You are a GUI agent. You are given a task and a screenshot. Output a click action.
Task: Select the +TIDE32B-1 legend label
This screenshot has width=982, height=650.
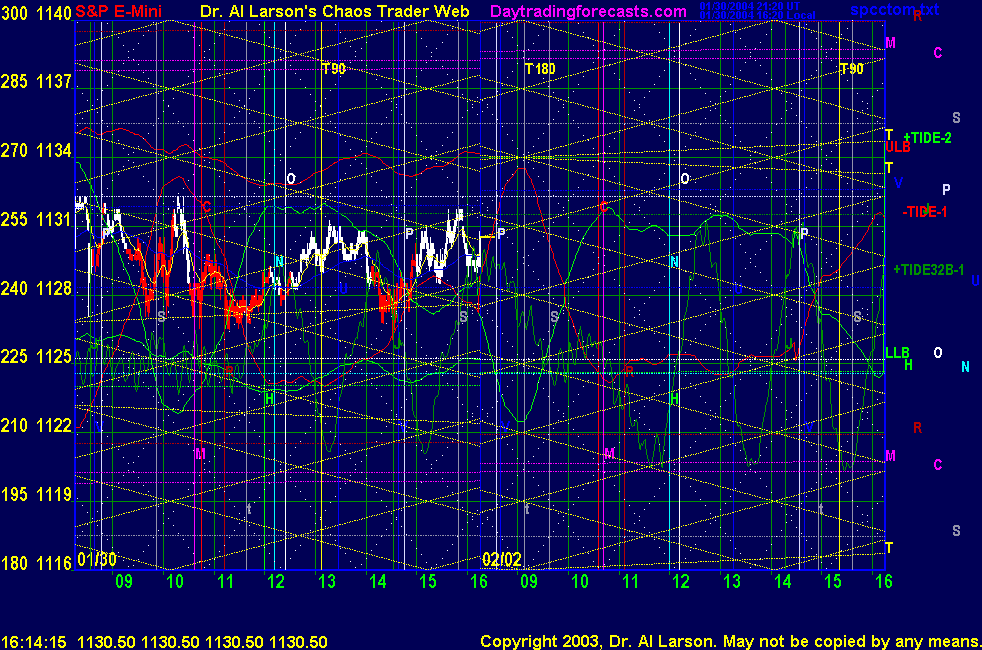pos(928,270)
